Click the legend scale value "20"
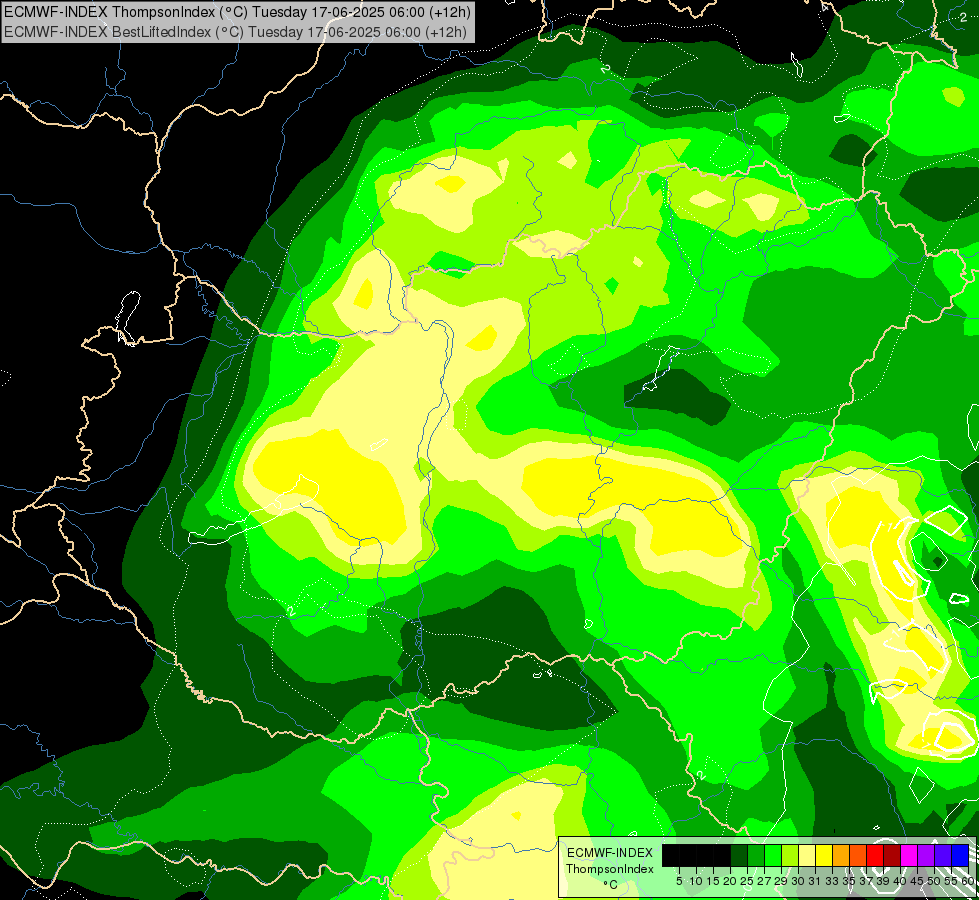This screenshot has height=900, width=979. 730,881
